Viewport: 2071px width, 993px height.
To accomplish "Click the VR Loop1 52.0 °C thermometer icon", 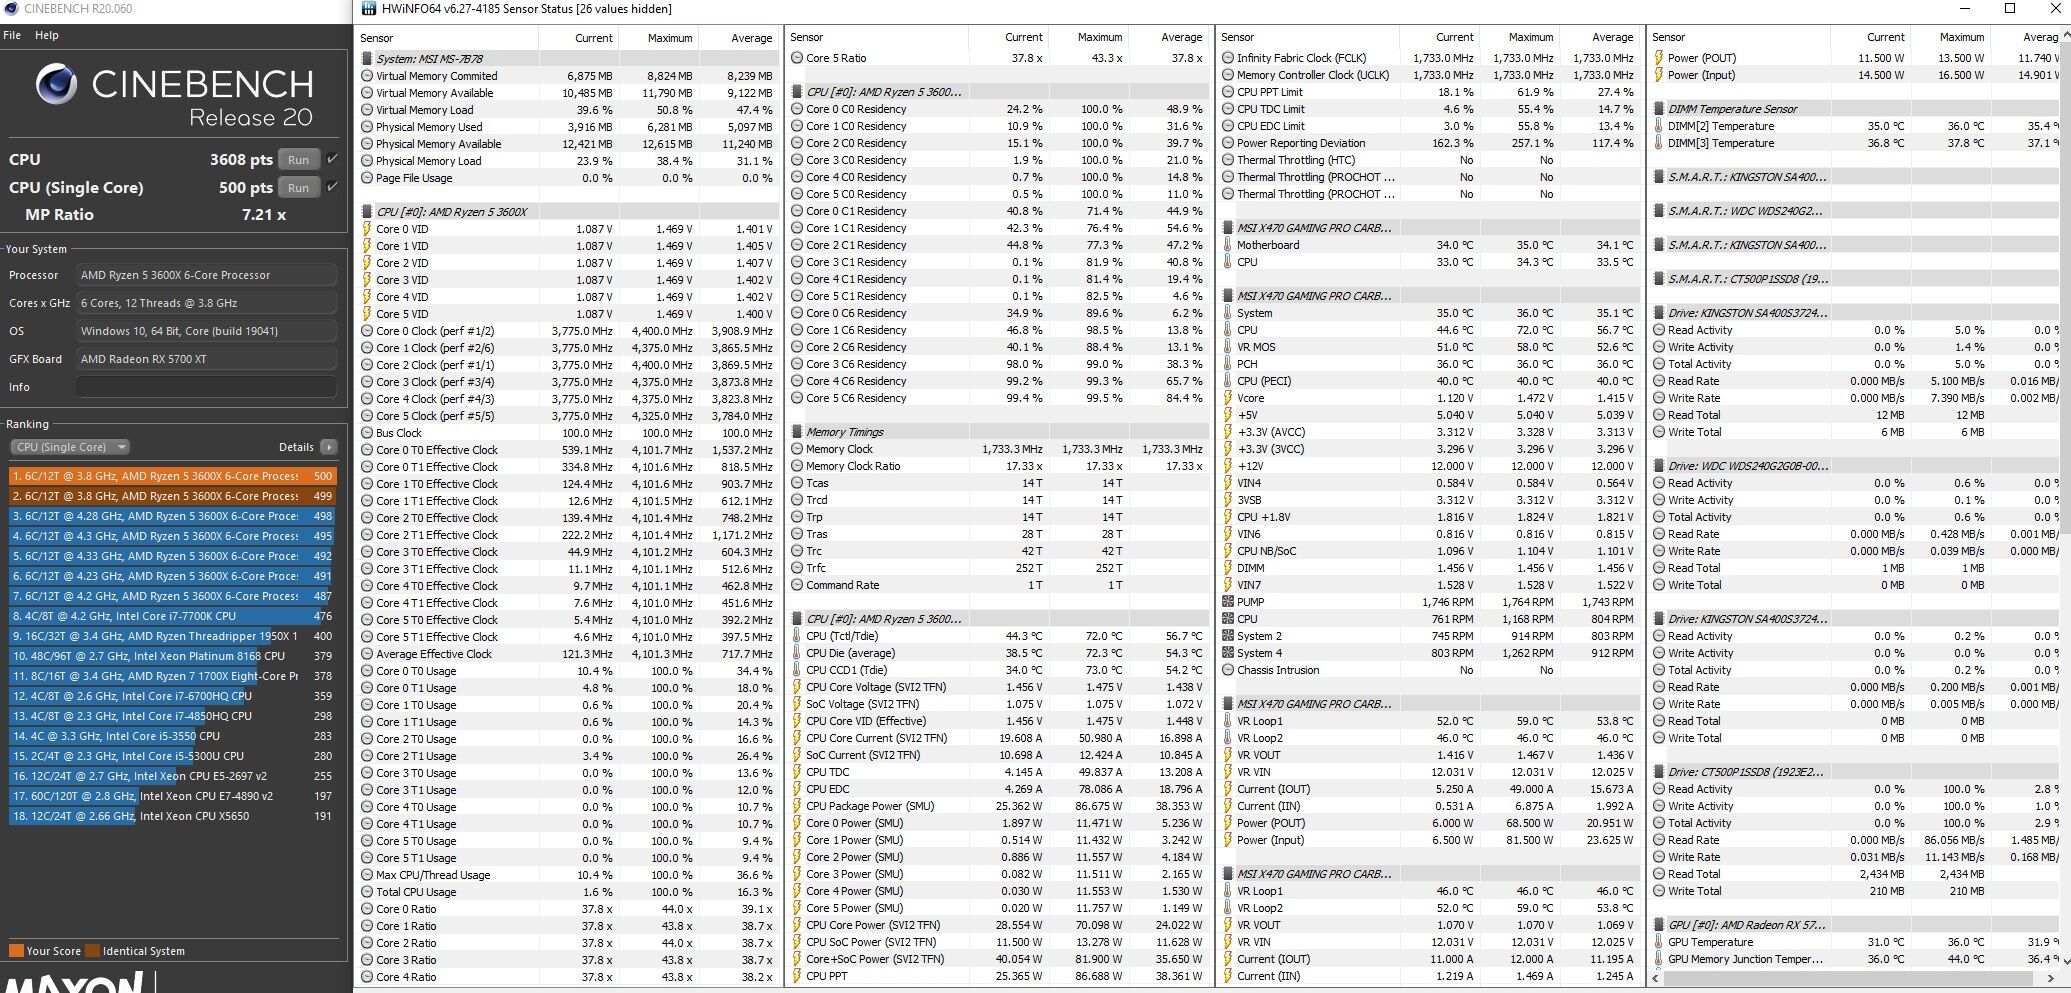I will (1228, 721).
